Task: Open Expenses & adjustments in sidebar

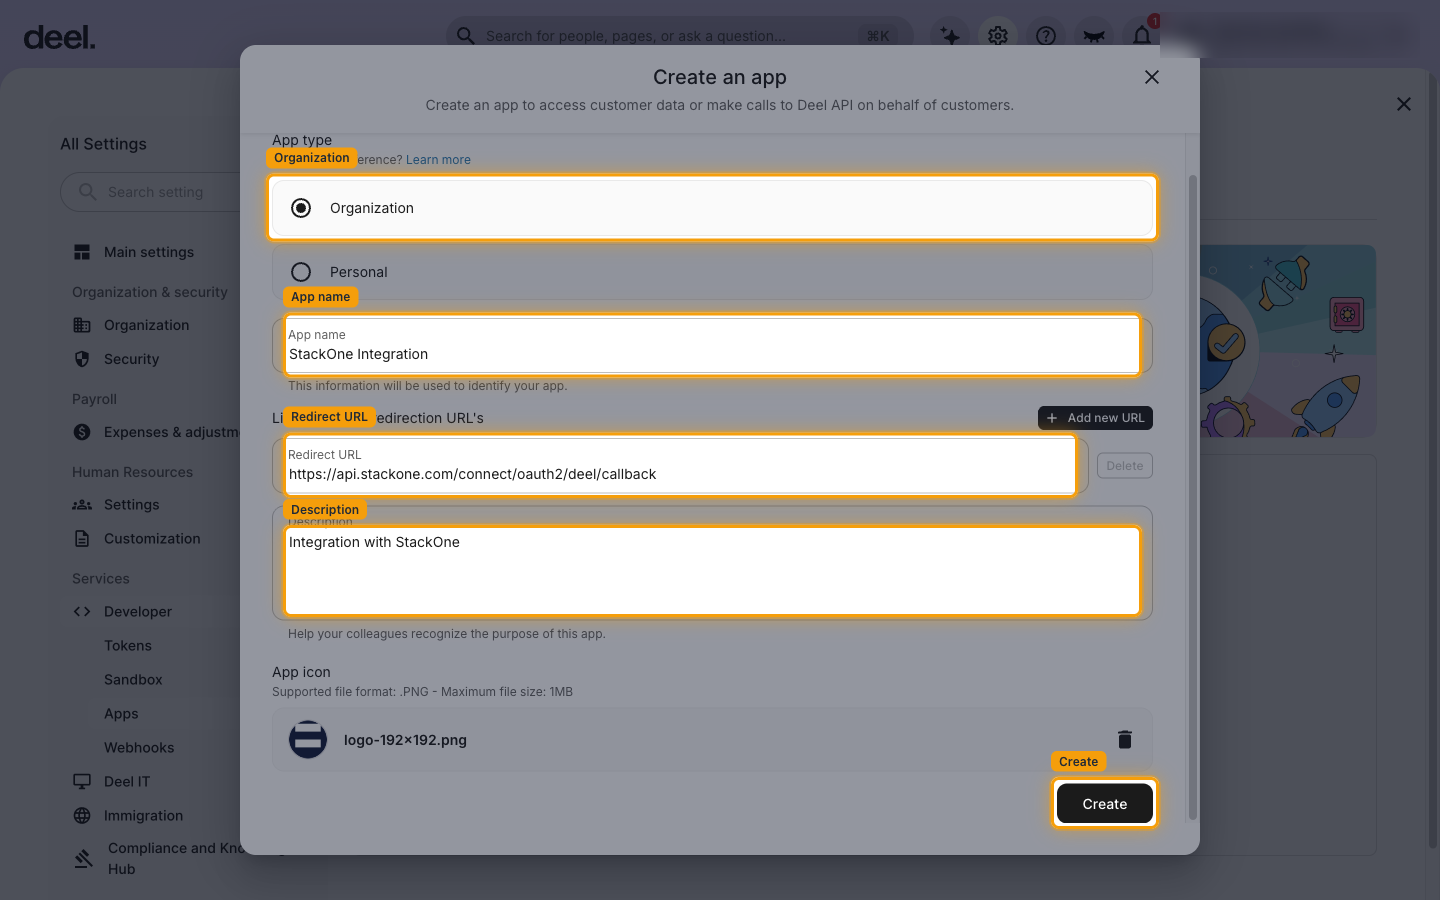Action: [172, 432]
